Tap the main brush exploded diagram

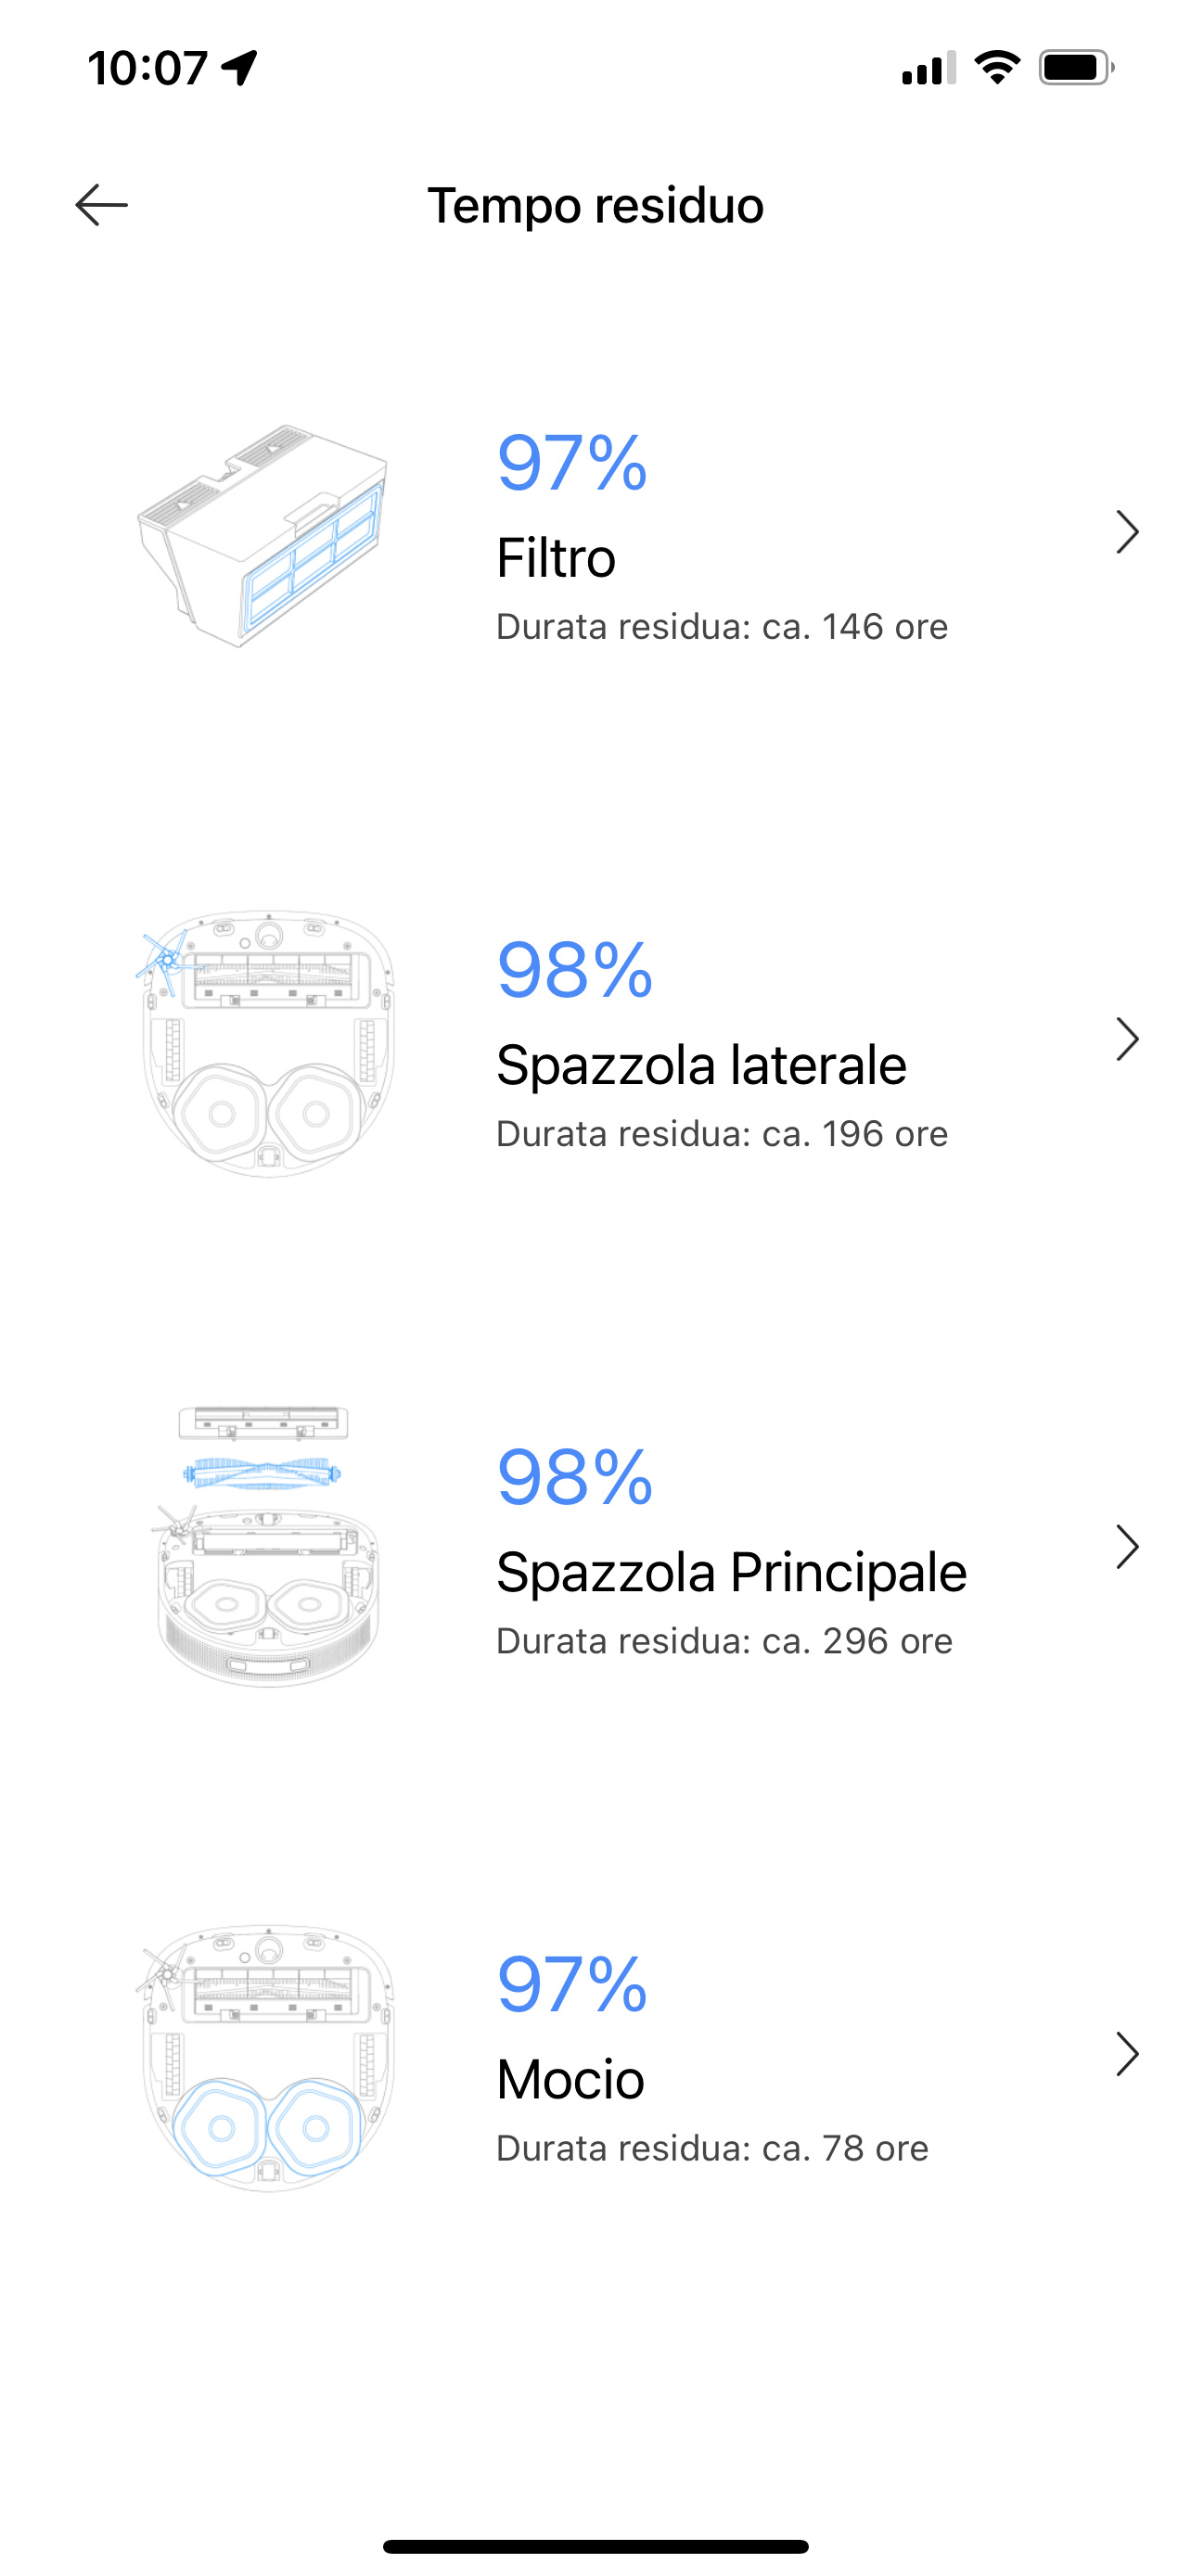(x=265, y=1547)
